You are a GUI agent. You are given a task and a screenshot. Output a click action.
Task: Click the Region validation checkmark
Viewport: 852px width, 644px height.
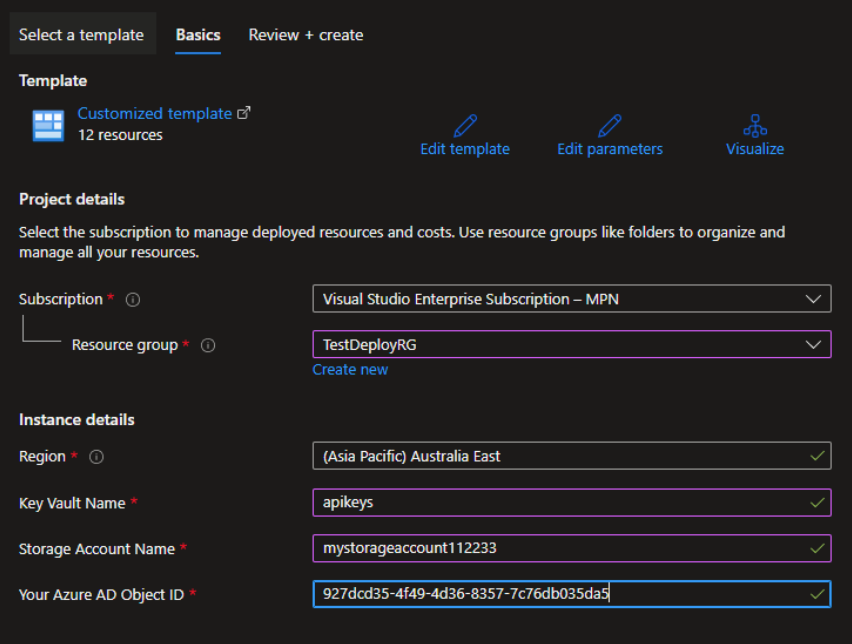coord(817,456)
